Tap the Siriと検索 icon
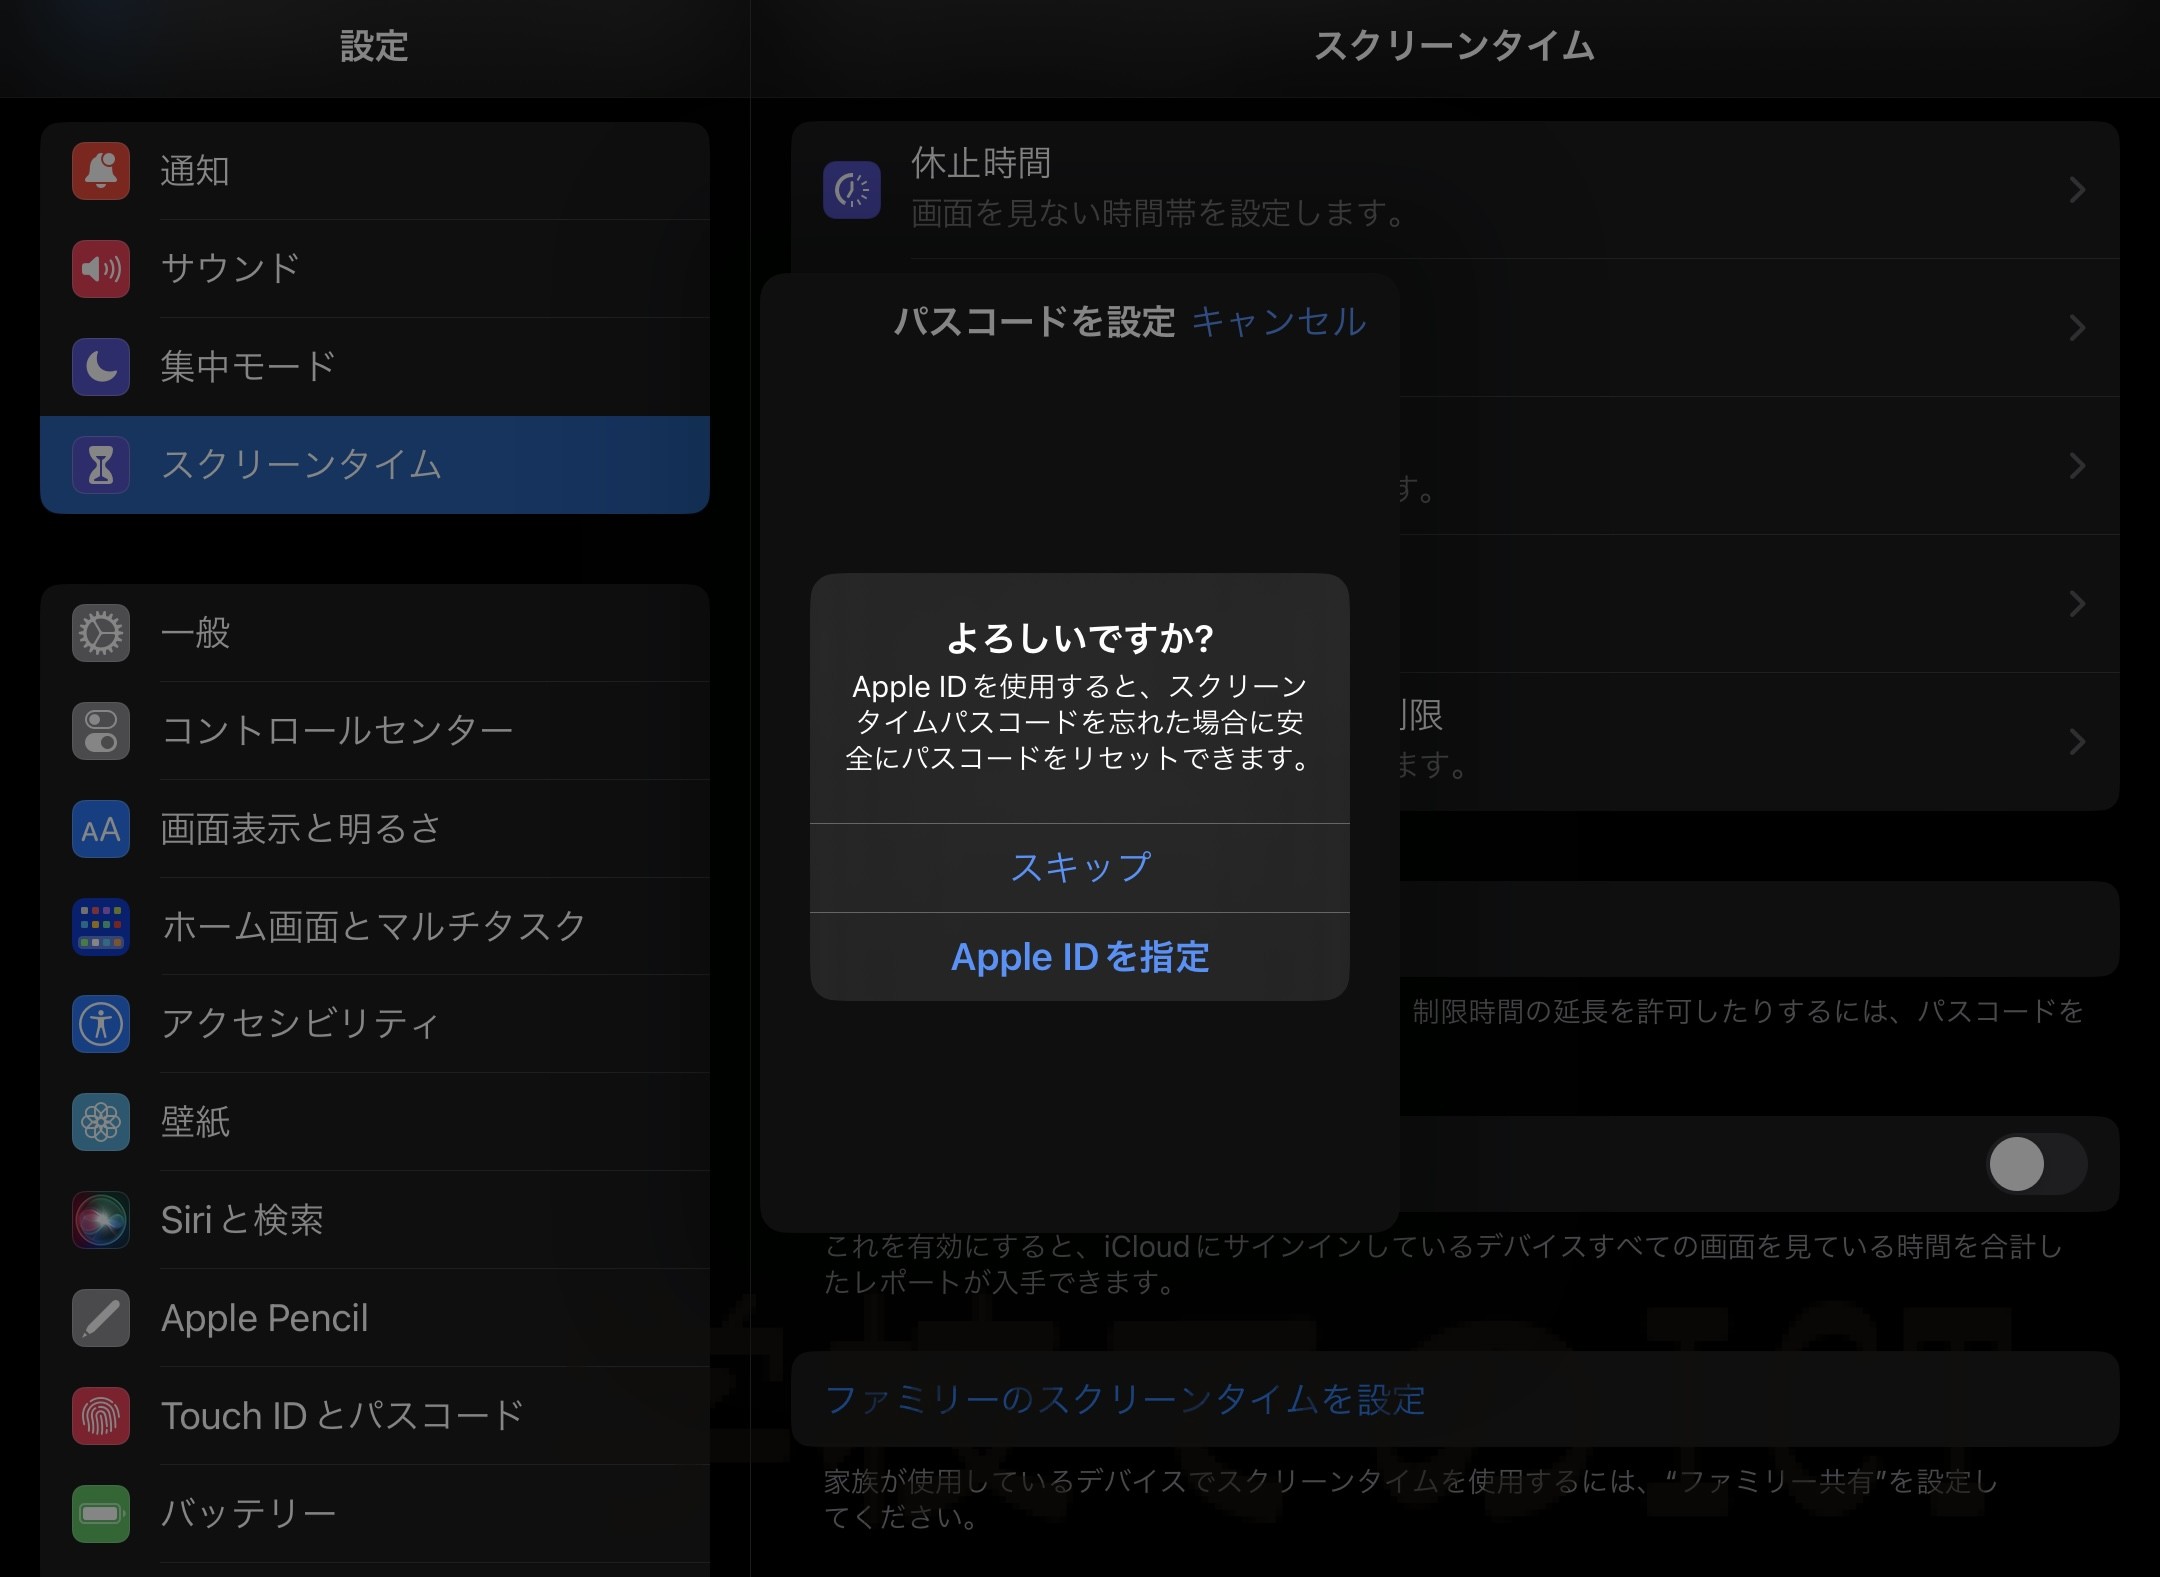The width and height of the screenshot is (2160, 1577). click(x=101, y=1220)
